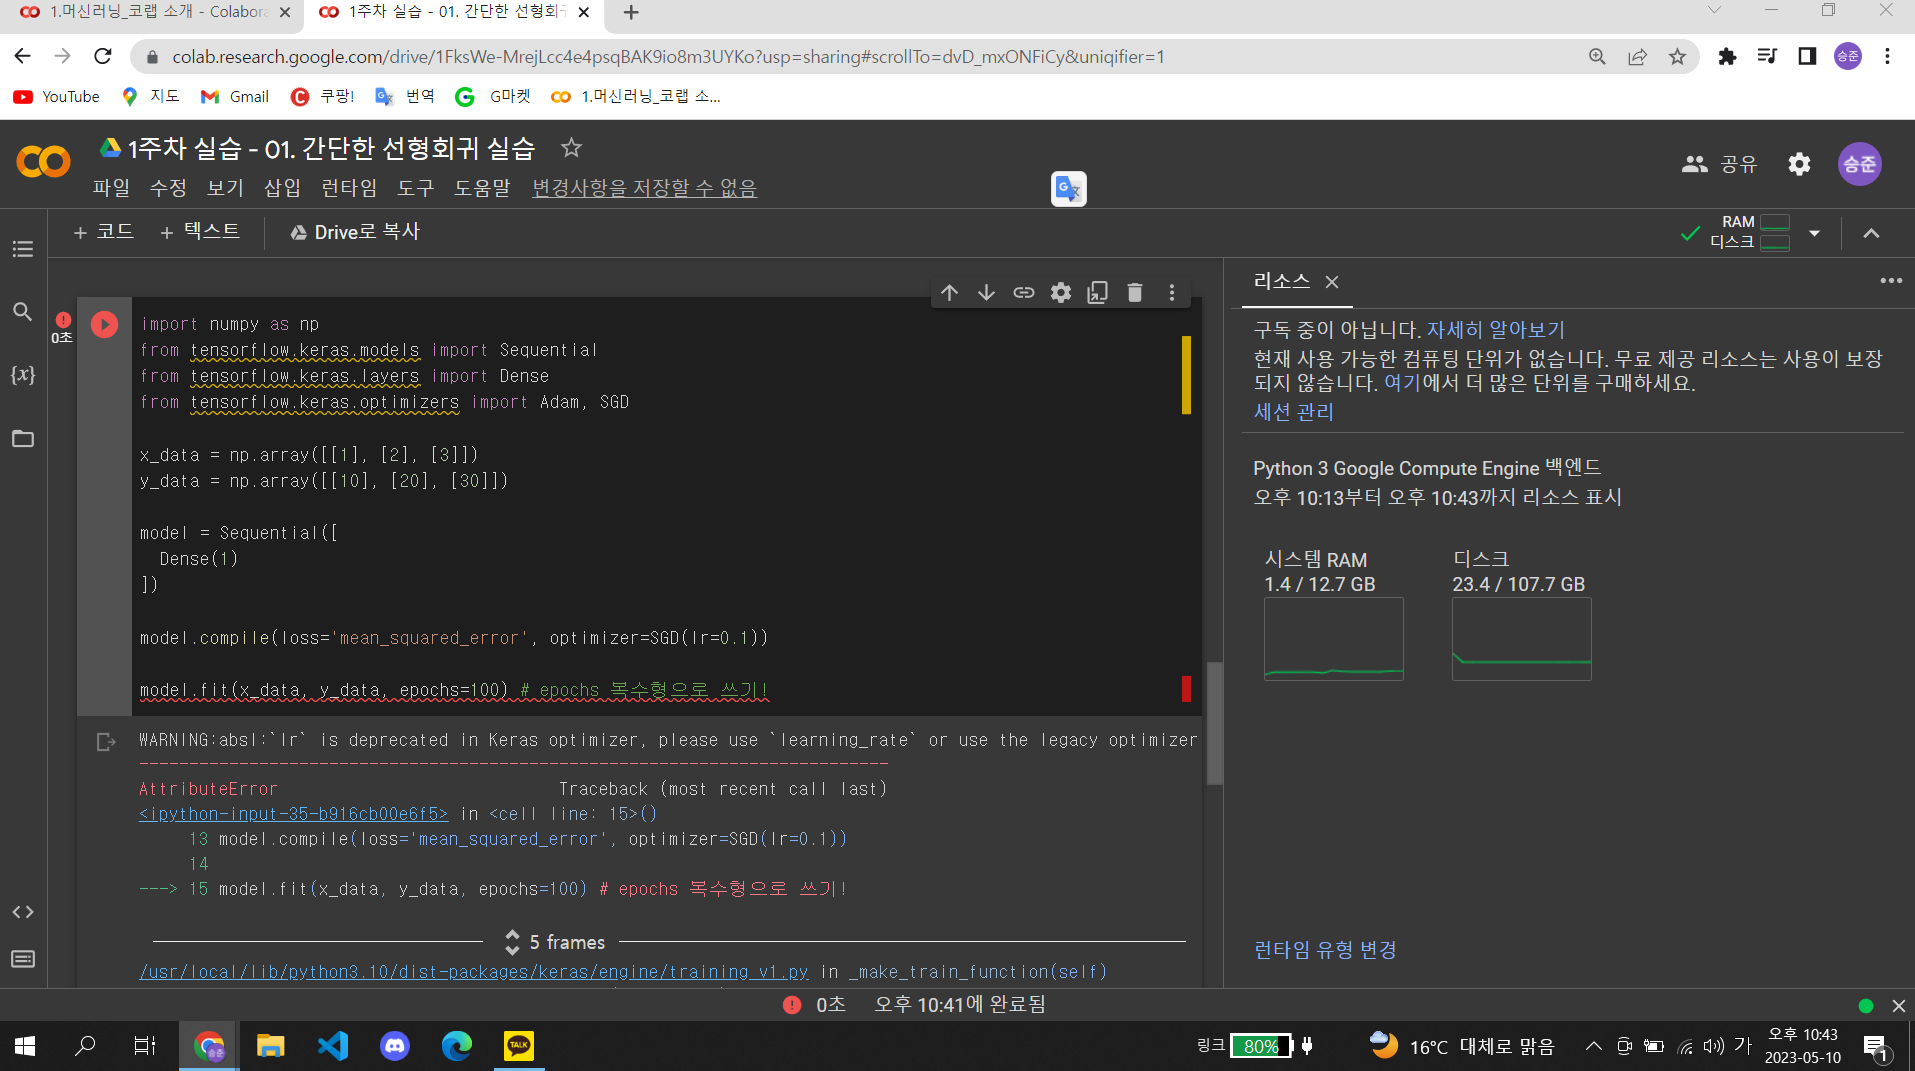This screenshot has width=1915, height=1071.
Task: Expand RAM/disk connection dropdown arrow
Action: click(x=1814, y=233)
